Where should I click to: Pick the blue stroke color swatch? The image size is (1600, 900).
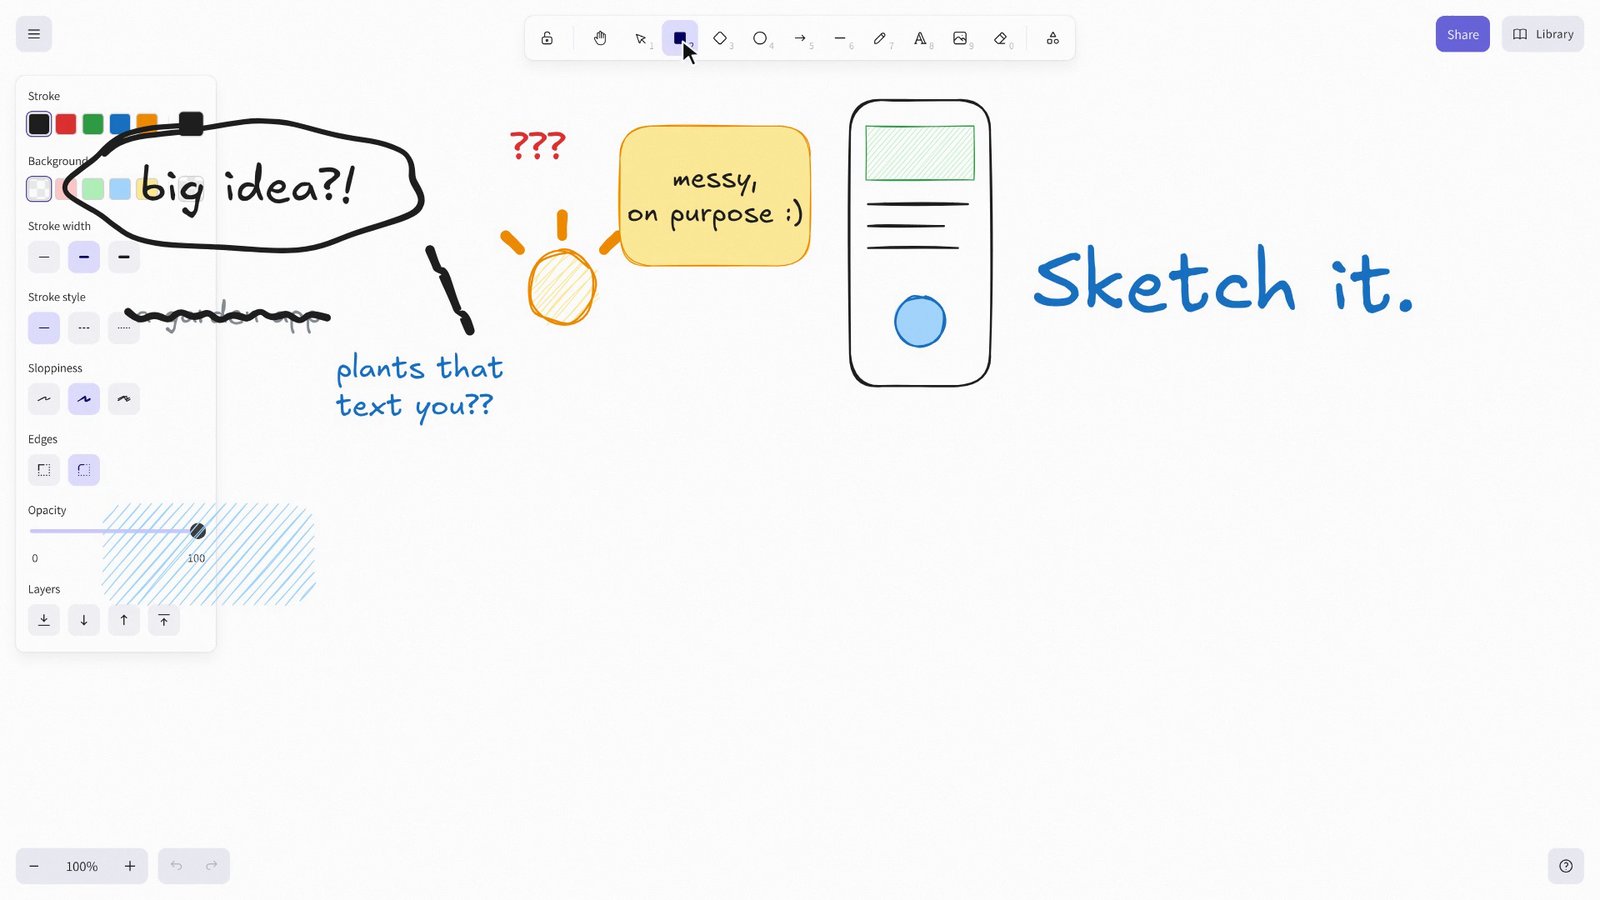point(120,124)
